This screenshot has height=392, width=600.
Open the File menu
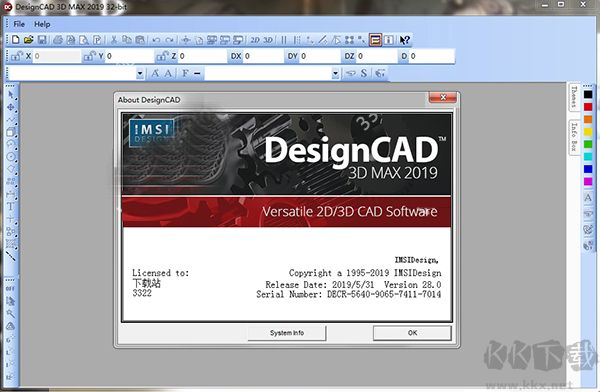tap(19, 24)
